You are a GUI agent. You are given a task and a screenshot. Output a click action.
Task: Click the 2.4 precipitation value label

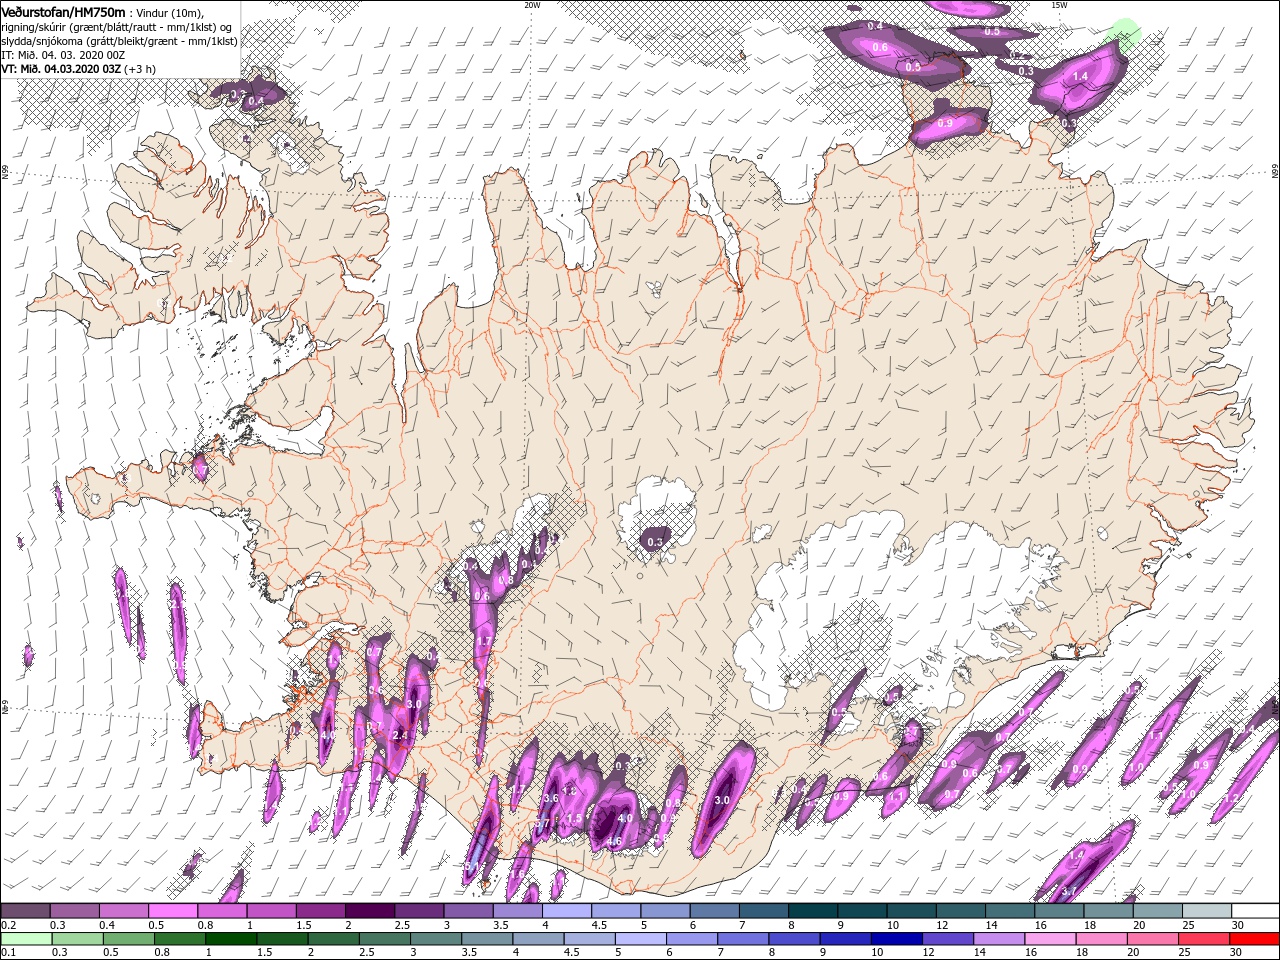pos(400,735)
